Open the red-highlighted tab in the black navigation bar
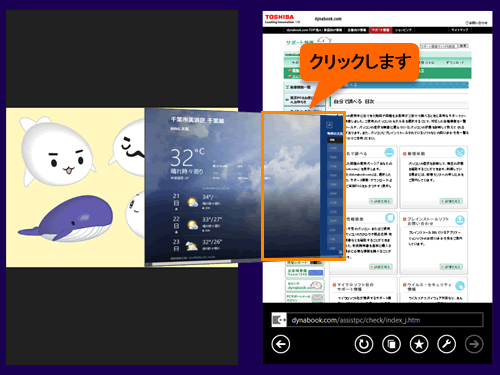Image resolution: width=500 pixels, height=375 pixels. [x=380, y=30]
